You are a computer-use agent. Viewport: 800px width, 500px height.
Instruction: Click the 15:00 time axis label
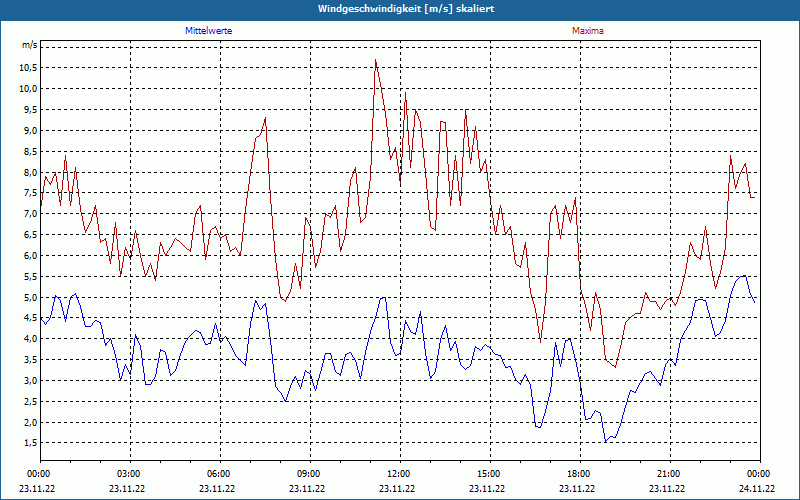tap(489, 474)
